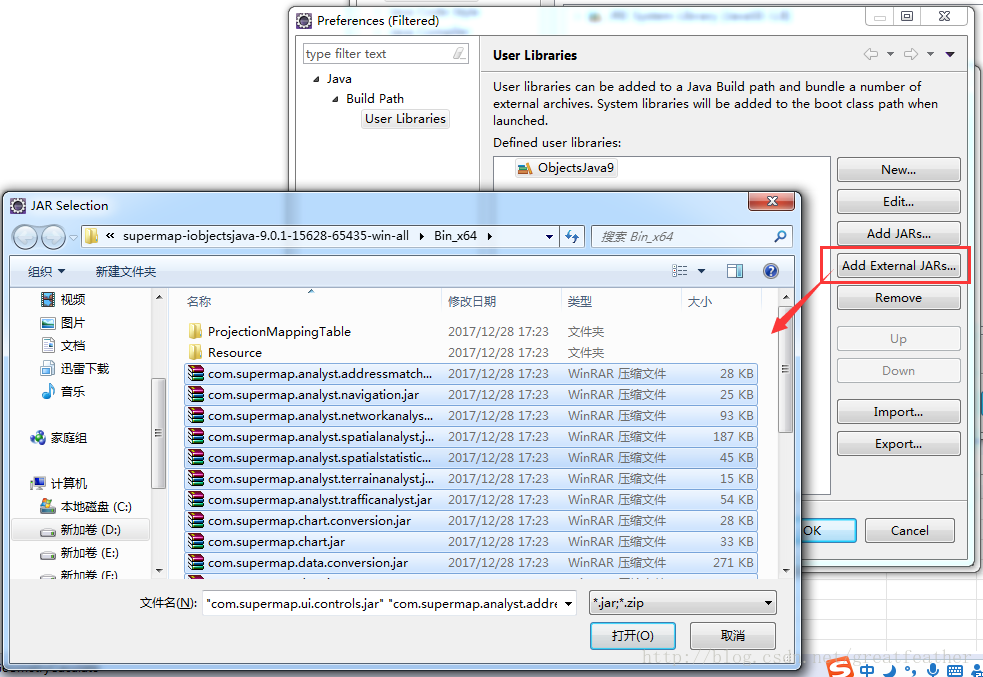Select com.supermap.chart.jar file

point(471,542)
